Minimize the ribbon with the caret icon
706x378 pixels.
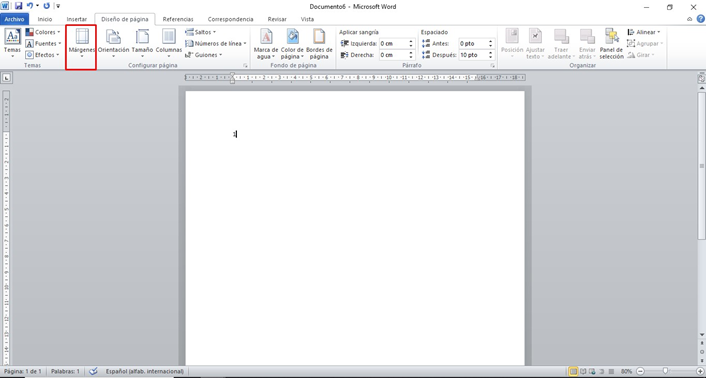(x=690, y=19)
